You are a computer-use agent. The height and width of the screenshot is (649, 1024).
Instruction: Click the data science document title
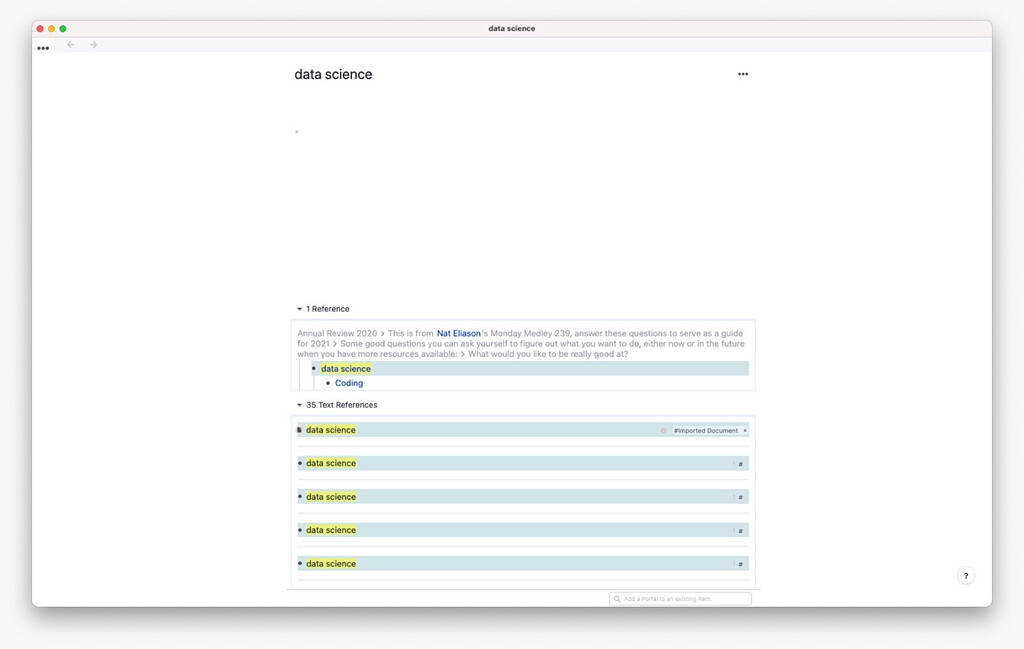(331, 73)
